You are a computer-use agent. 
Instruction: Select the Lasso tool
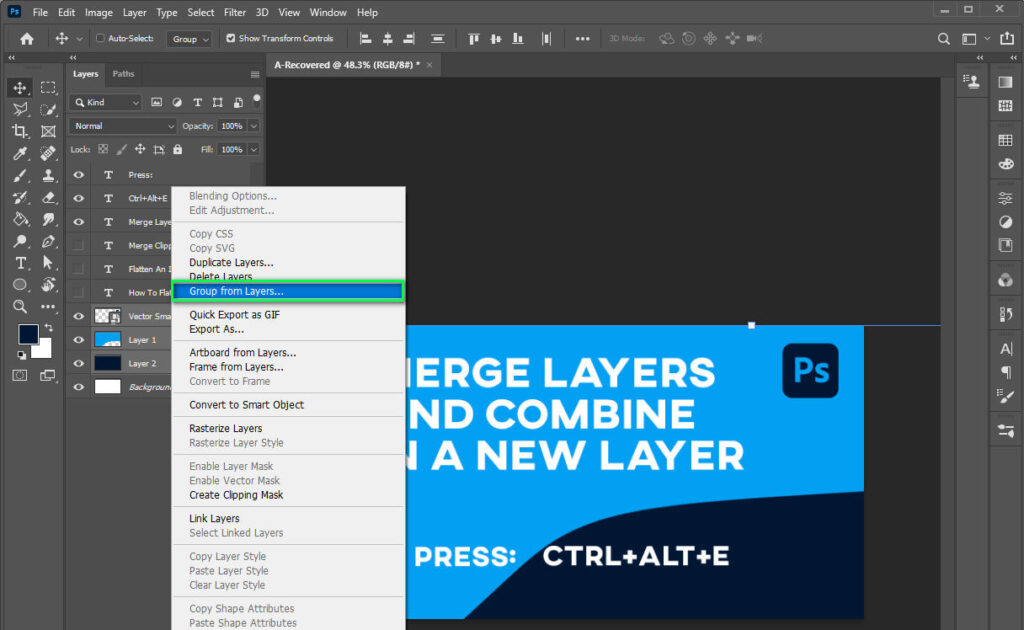pos(20,109)
